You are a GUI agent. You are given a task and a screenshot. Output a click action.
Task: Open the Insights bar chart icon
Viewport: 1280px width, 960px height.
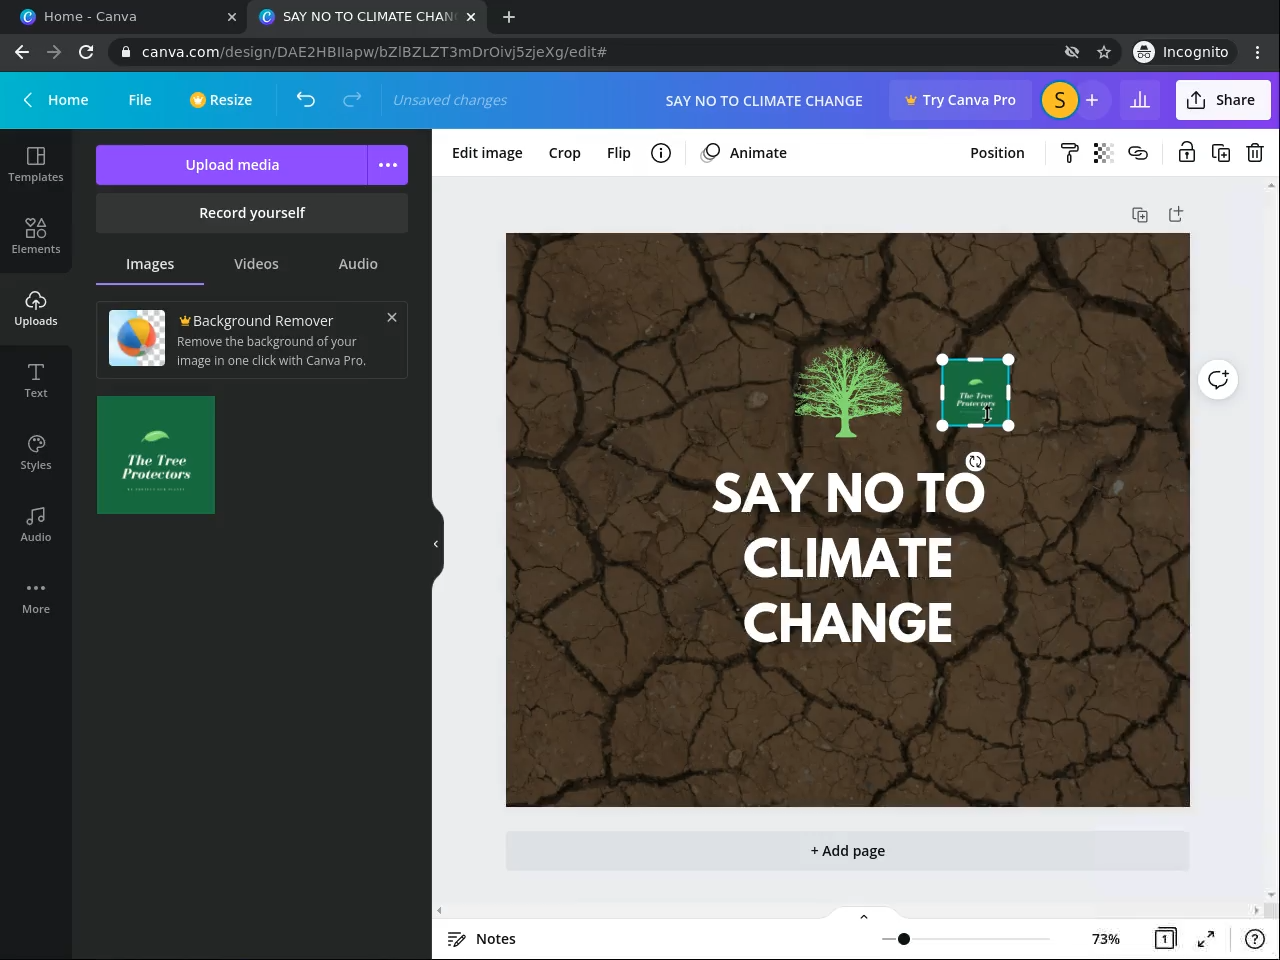(x=1140, y=100)
